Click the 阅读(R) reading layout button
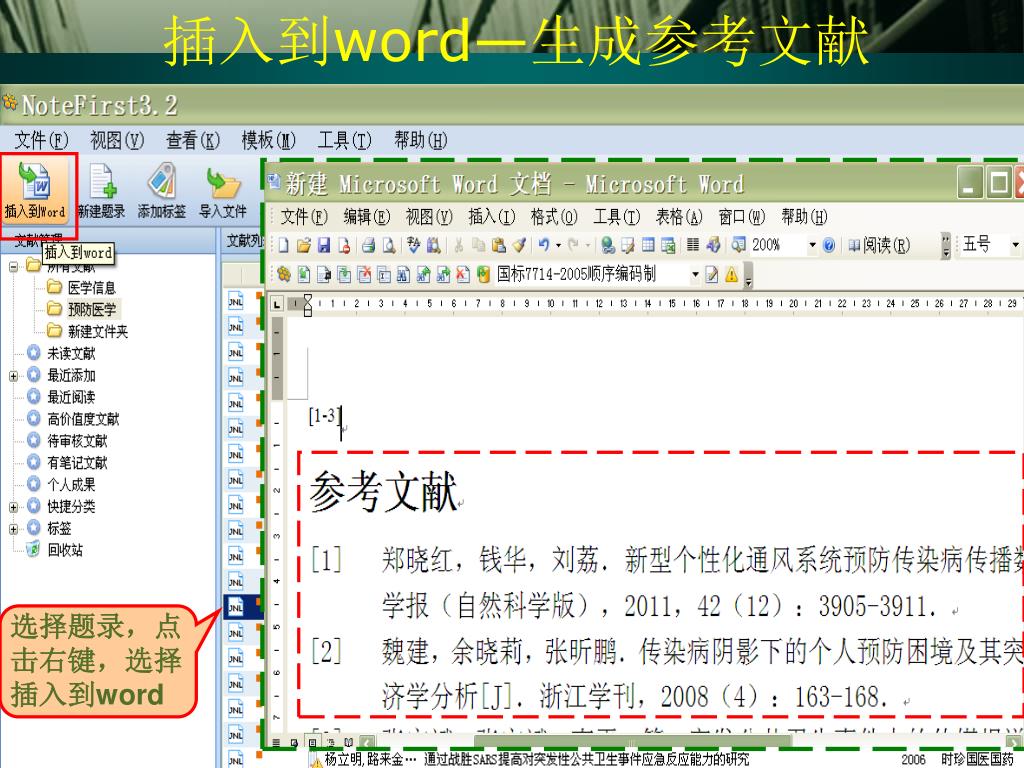 (879, 246)
